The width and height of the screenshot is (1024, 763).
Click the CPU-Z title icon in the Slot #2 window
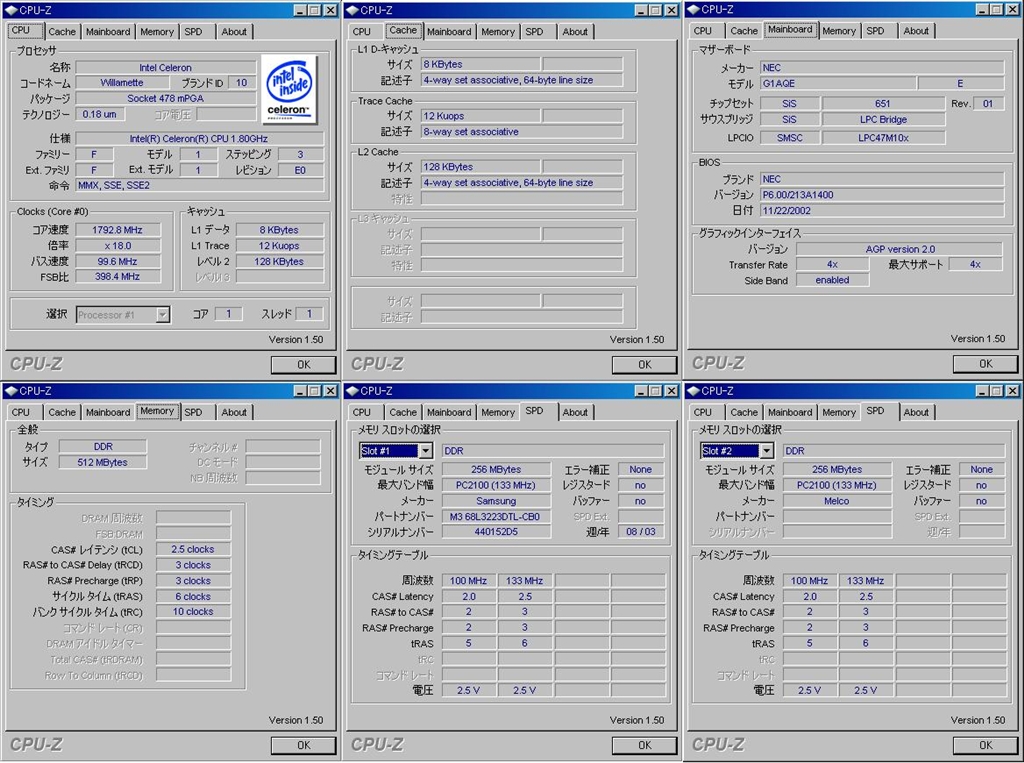pyautogui.click(x=693, y=391)
